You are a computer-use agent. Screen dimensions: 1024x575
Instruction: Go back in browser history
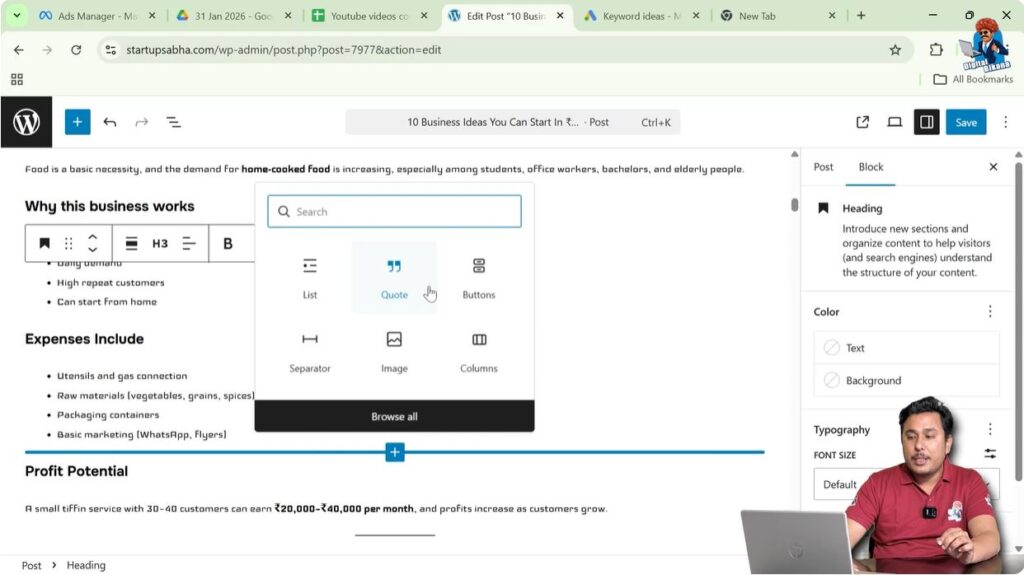[x=18, y=50]
